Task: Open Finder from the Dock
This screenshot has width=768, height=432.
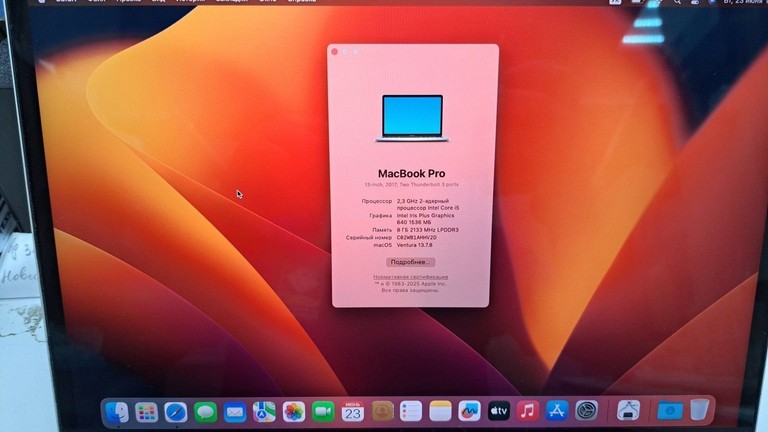Action: click(118, 412)
